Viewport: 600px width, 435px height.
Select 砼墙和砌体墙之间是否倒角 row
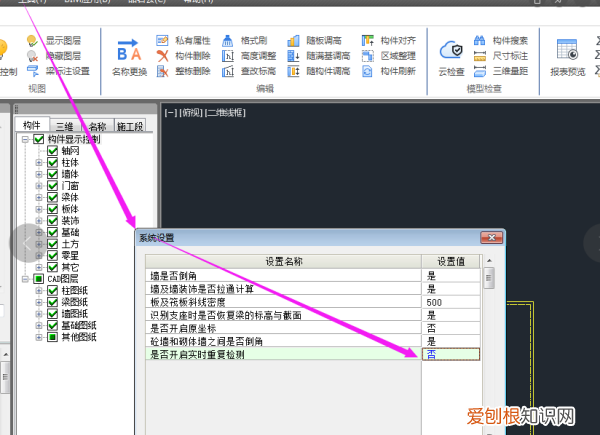point(284,341)
